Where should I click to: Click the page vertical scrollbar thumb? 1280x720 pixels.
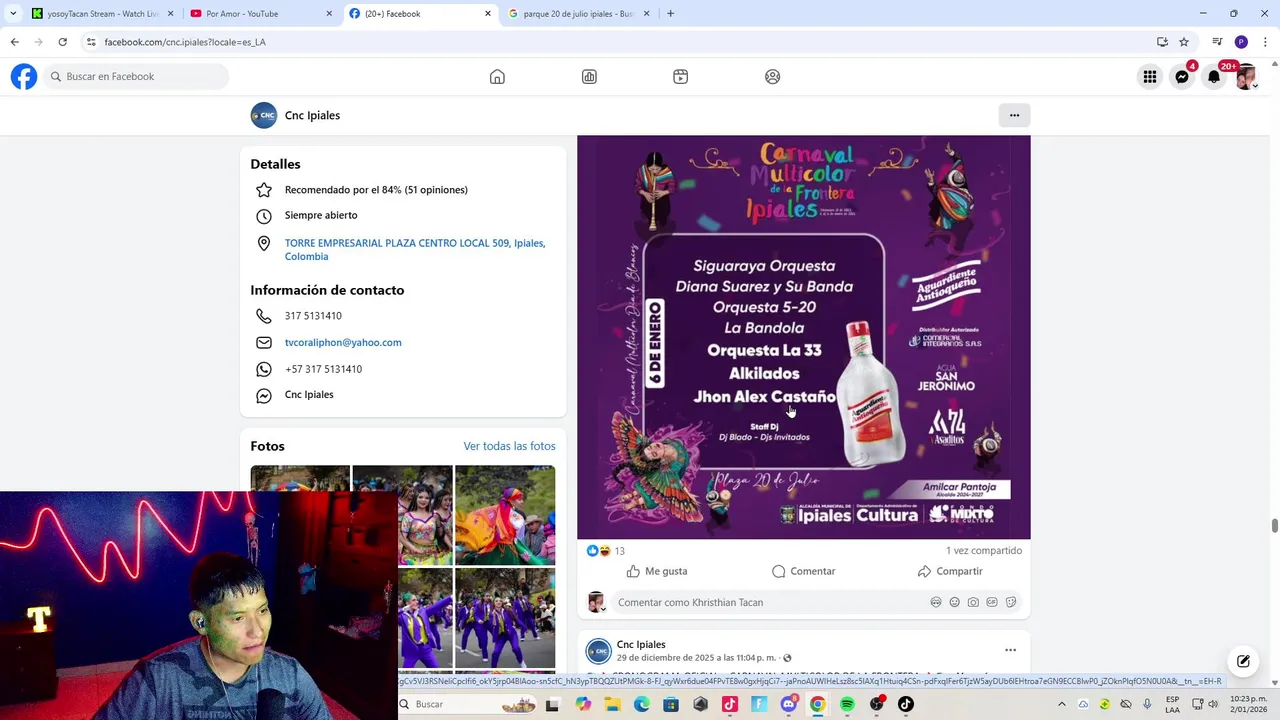1274,526
